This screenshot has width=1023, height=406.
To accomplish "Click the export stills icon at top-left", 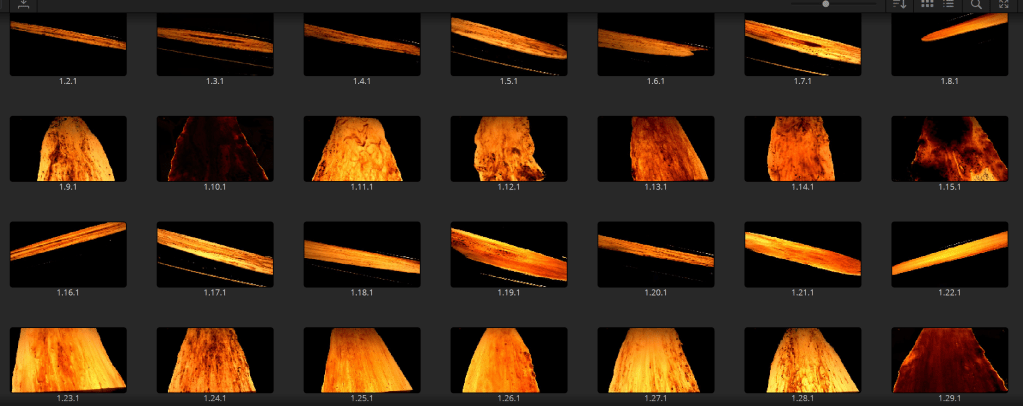I will point(24,5).
